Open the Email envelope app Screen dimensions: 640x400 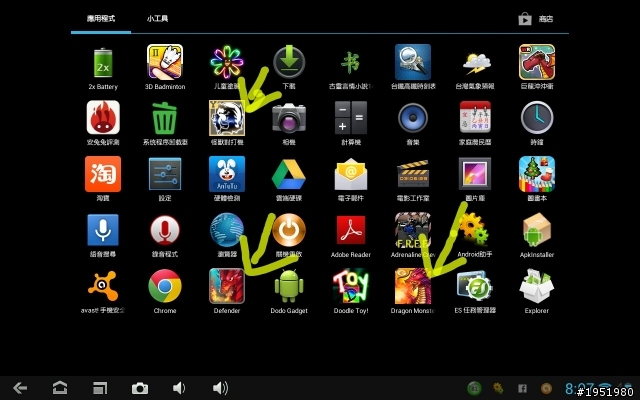351,175
